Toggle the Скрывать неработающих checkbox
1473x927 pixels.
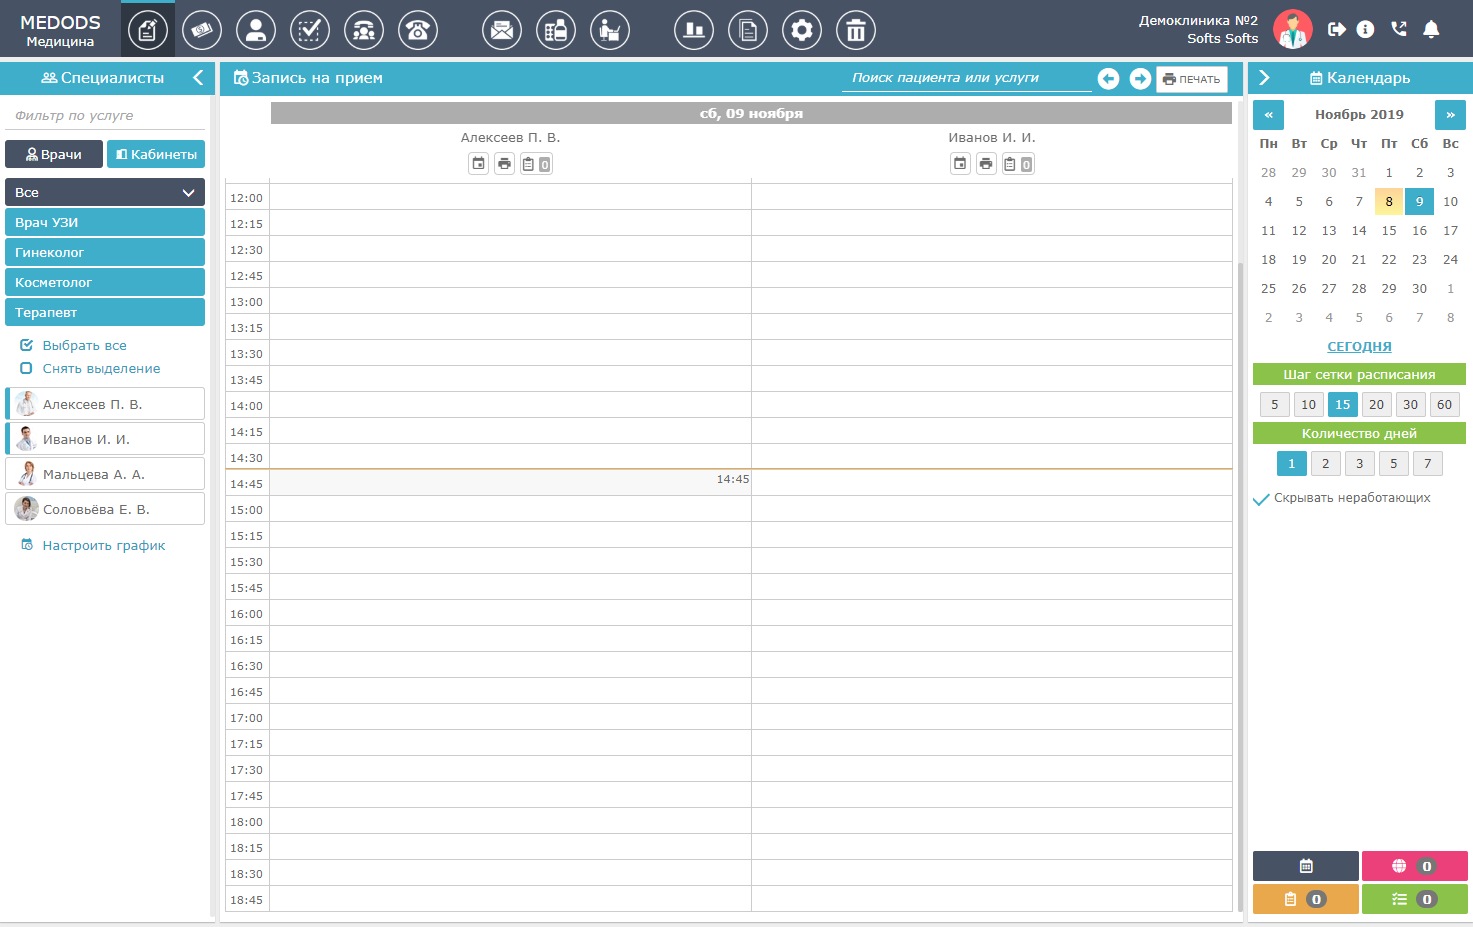[x=1262, y=499]
